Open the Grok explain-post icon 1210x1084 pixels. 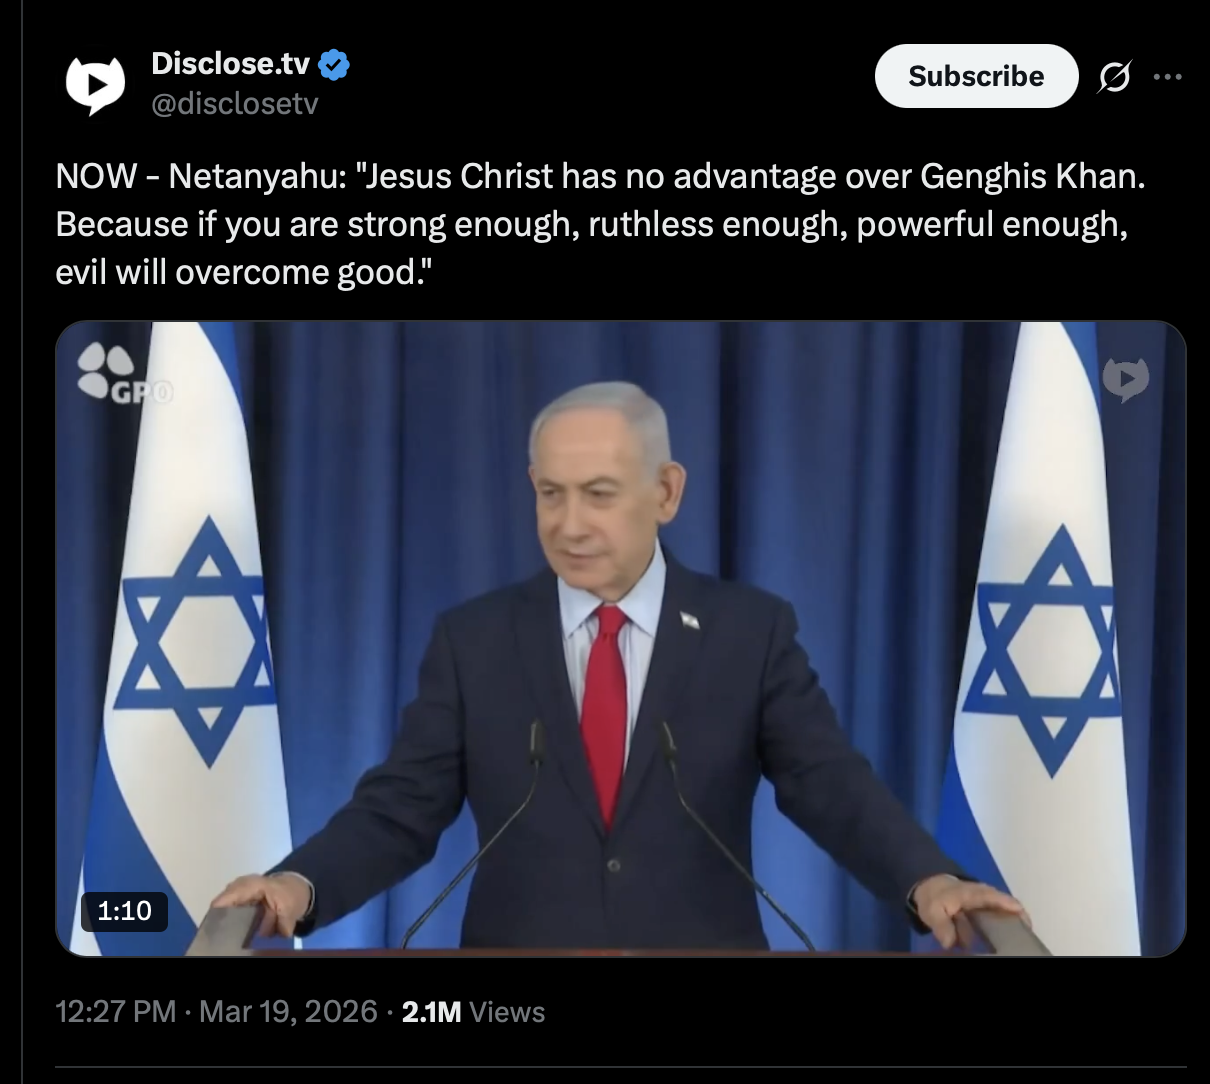coord(1114,77)
